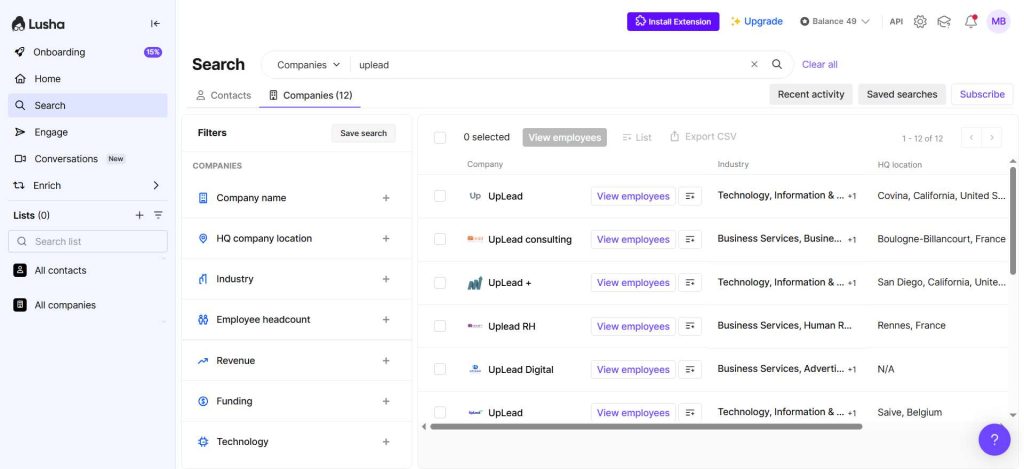Open Conversations in sidebar
Viewport: 1024px width, 469px height.
(88, 159)
